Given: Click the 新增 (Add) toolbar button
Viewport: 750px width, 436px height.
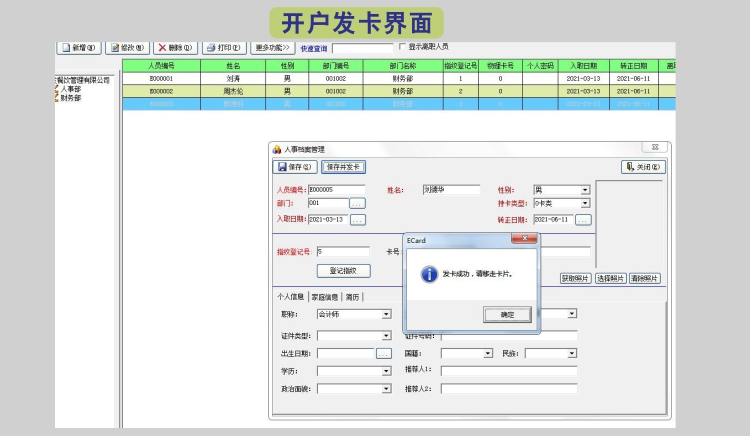Looking at the screenshot, I should coord(79,47).
